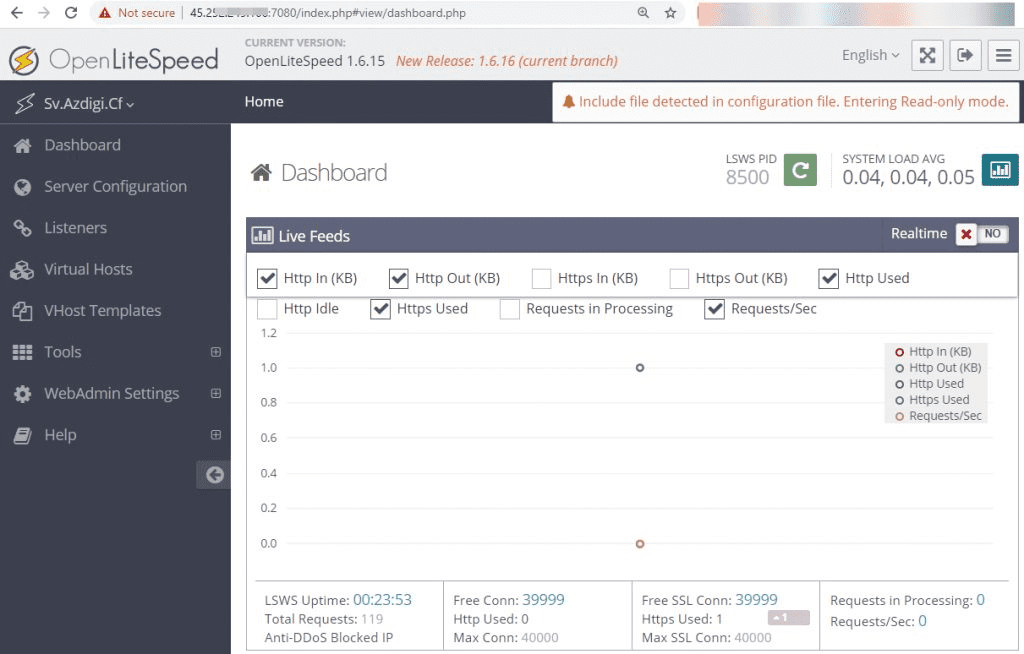The width and height of the screenshot is (1024, 654).
Task: Click Http In (KB) legend color marker
Action: (899, 352)
